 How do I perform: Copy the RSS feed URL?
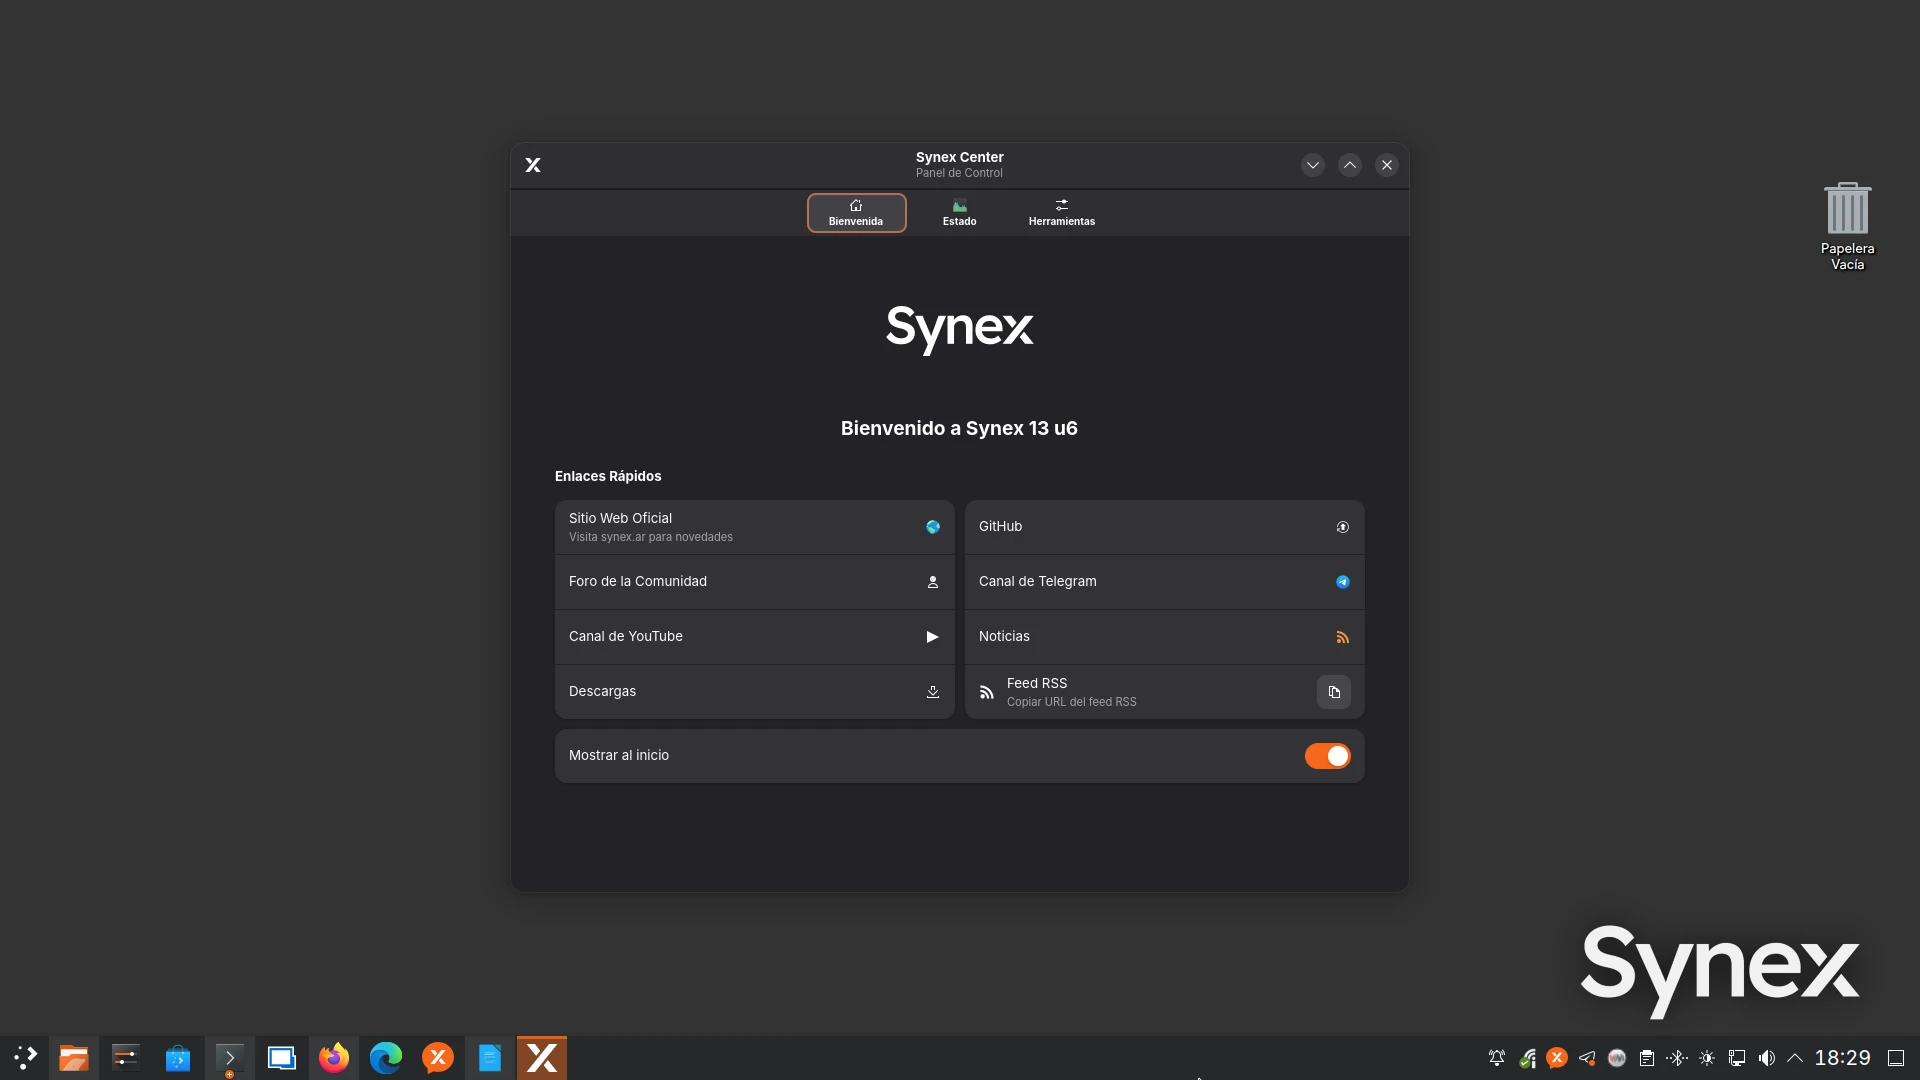[x=1333, y=692]
